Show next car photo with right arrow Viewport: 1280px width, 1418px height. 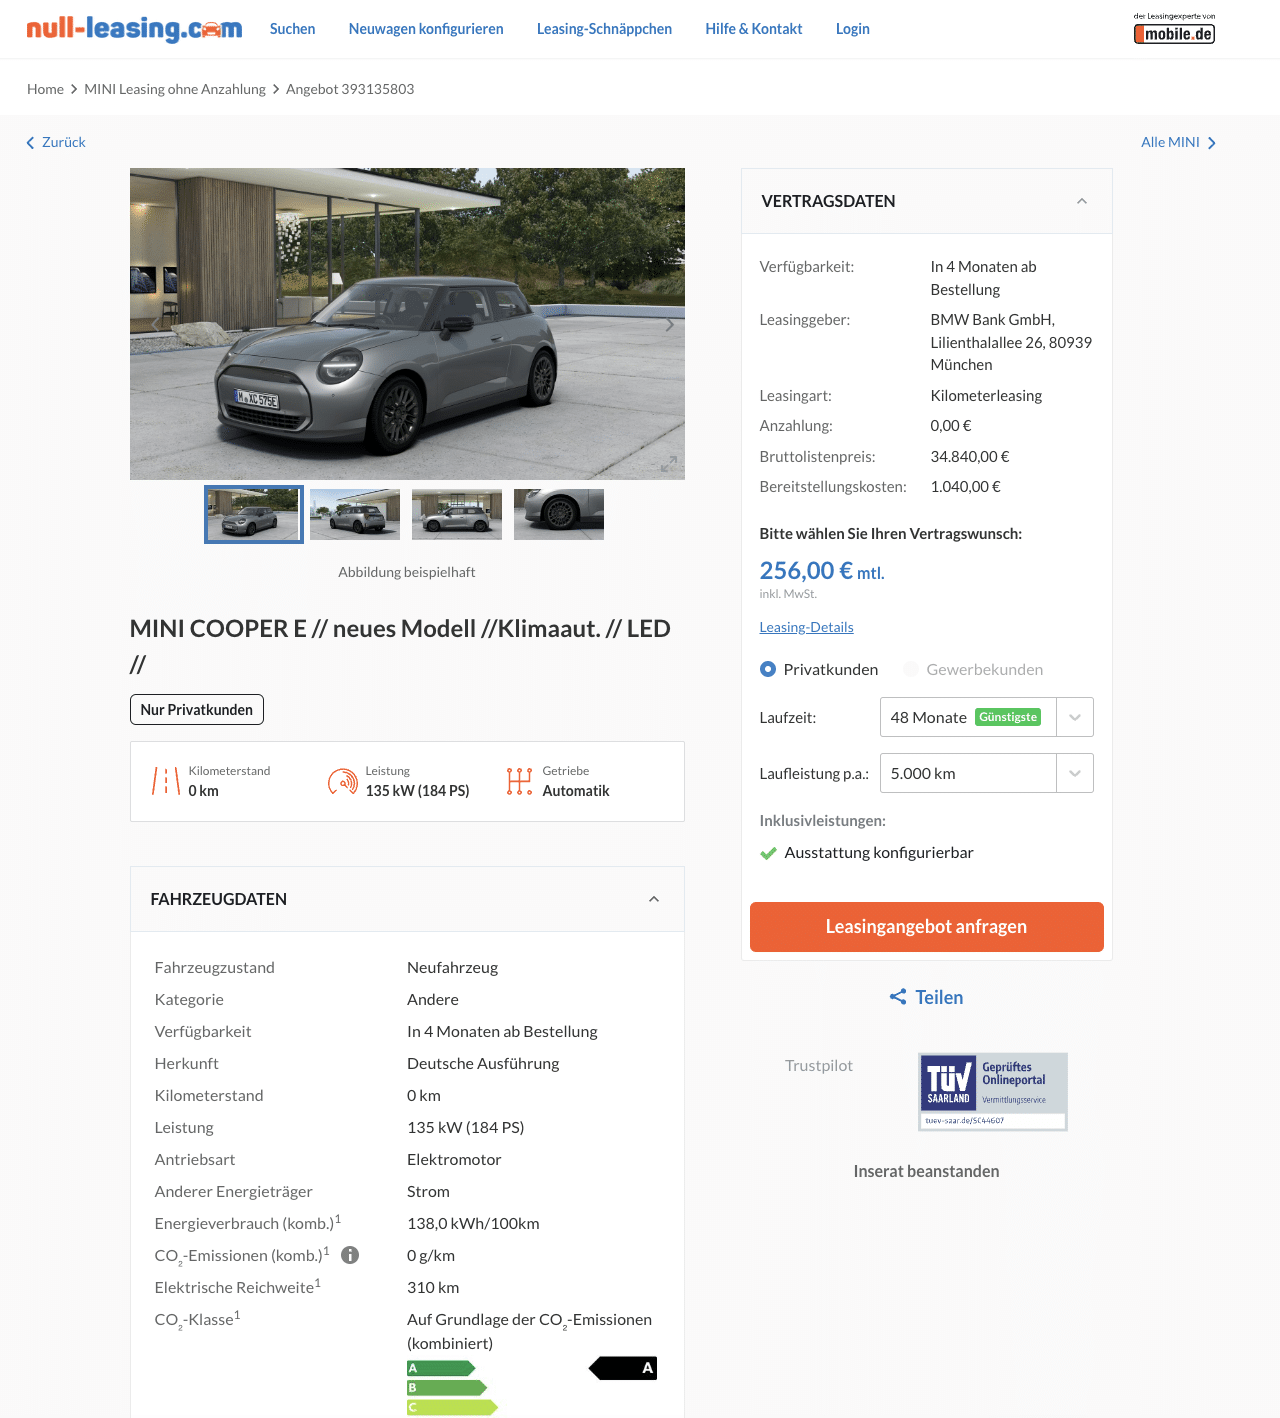(x=670, y=324)
